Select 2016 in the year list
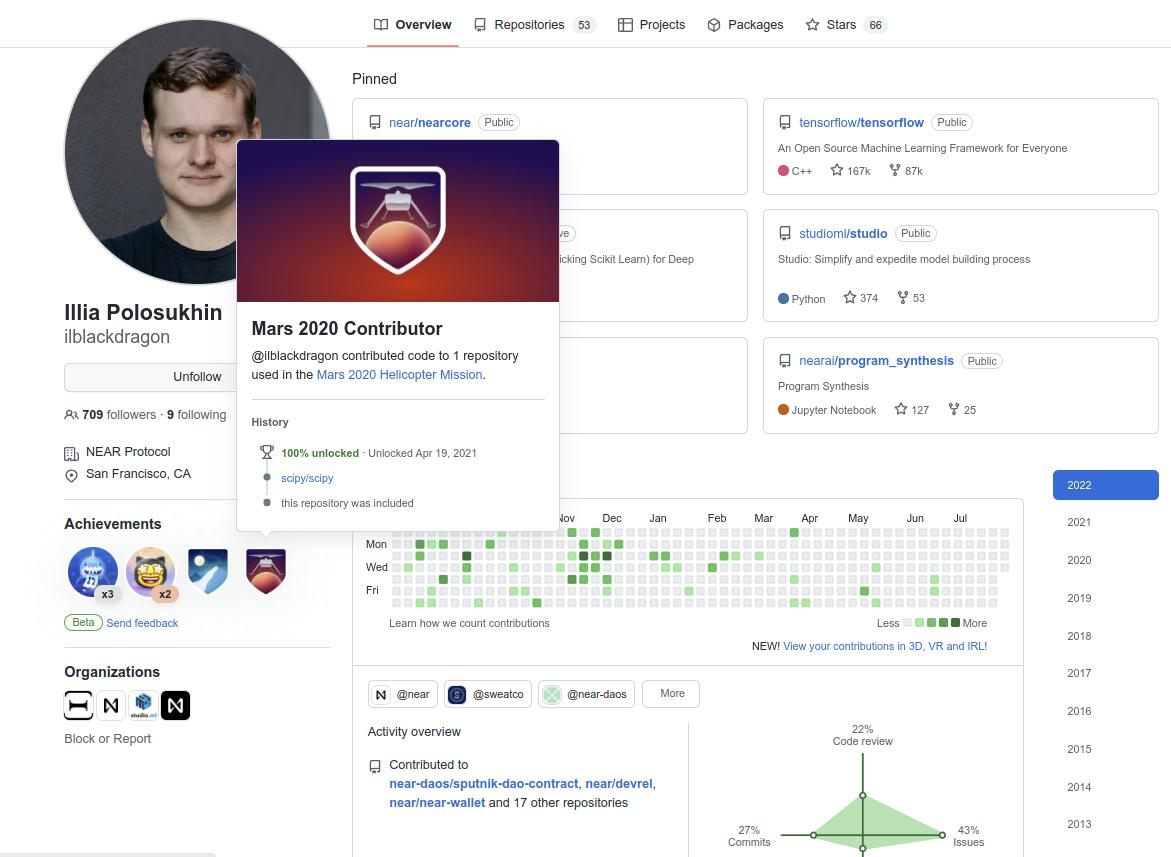This screenshot has width=1171, height=857. [1078, 711]
